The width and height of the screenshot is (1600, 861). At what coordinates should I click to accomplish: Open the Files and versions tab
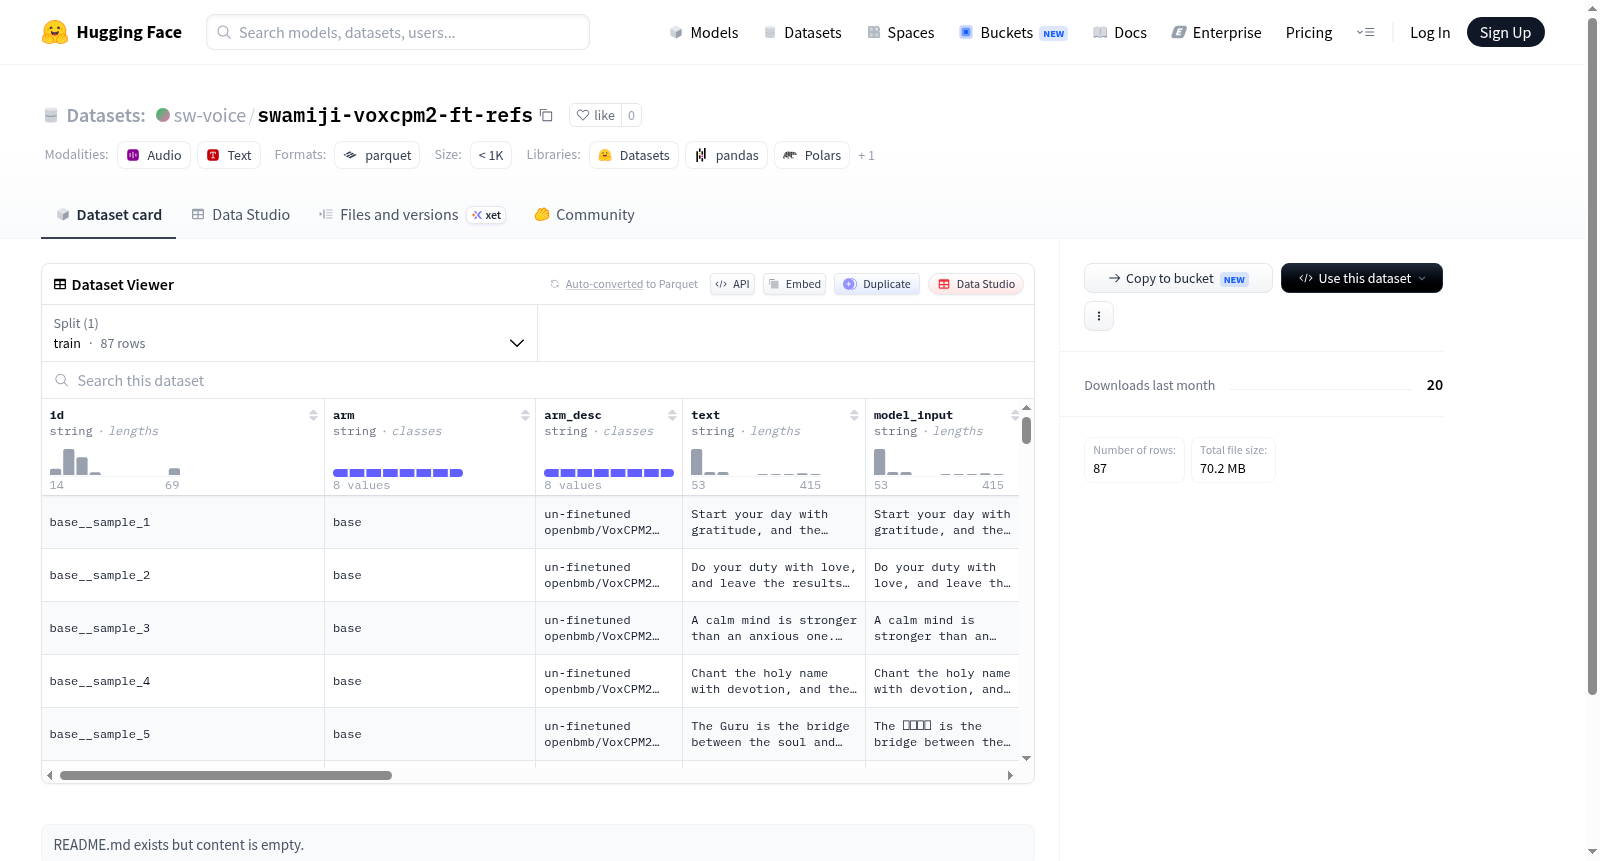click(412, 214)
